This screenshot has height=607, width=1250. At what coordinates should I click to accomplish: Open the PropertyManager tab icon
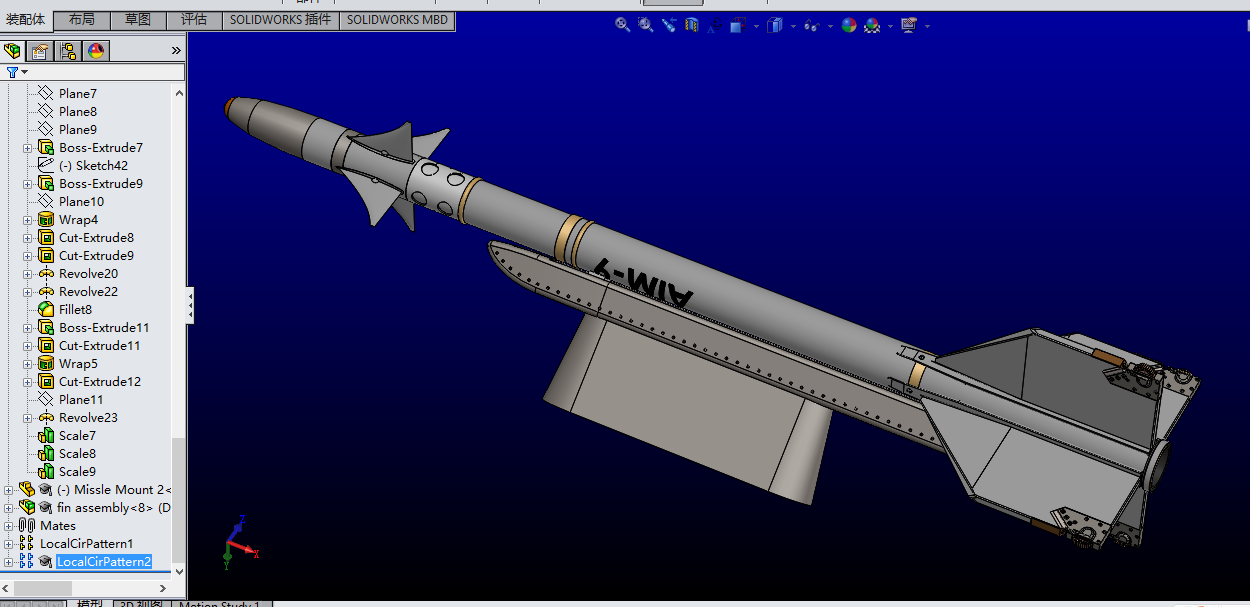40,50
